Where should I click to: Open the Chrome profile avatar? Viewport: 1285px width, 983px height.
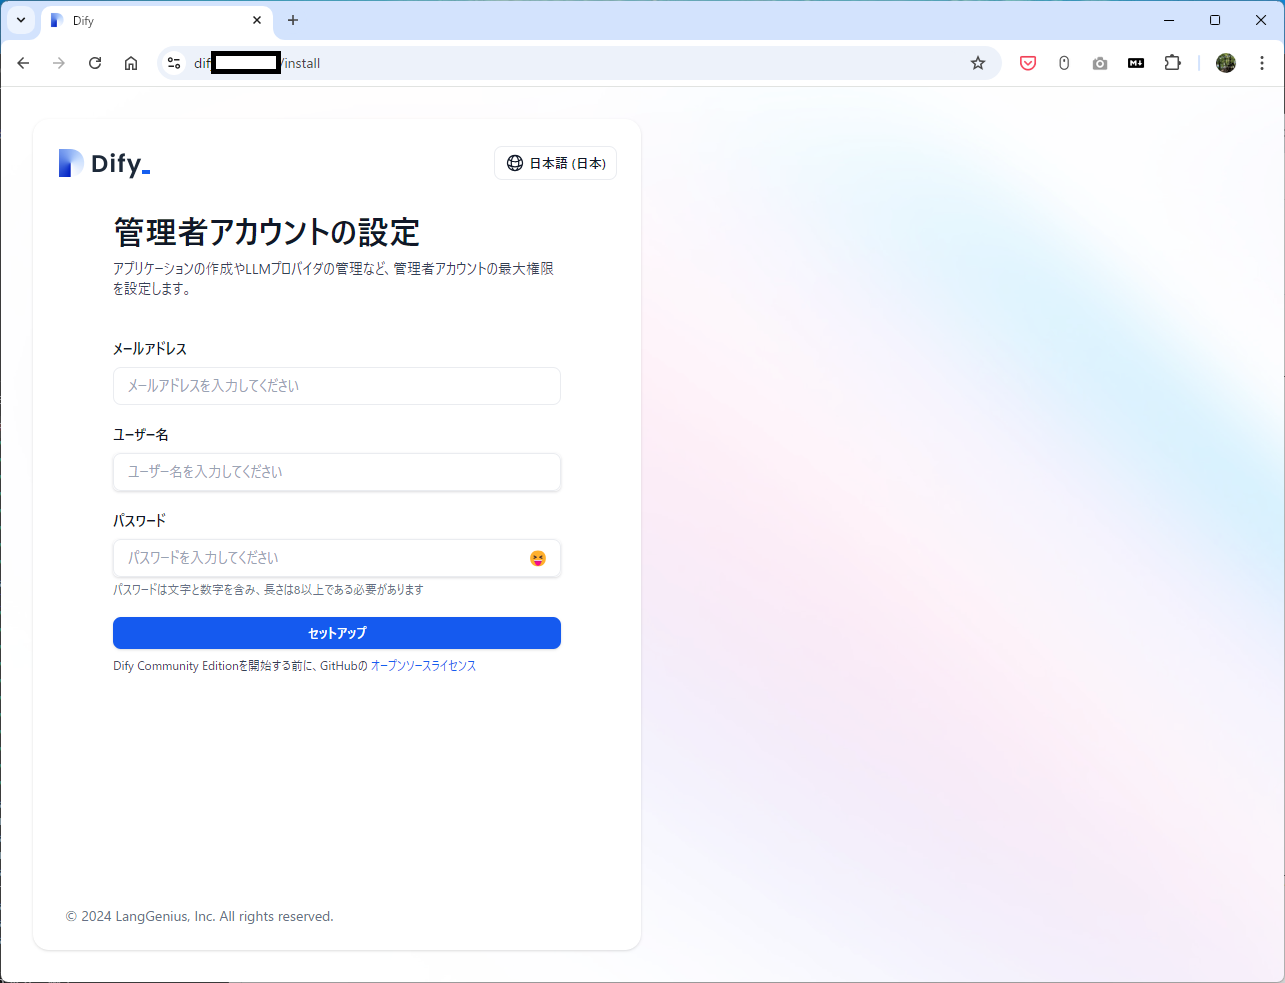[x=1226, y=63]
